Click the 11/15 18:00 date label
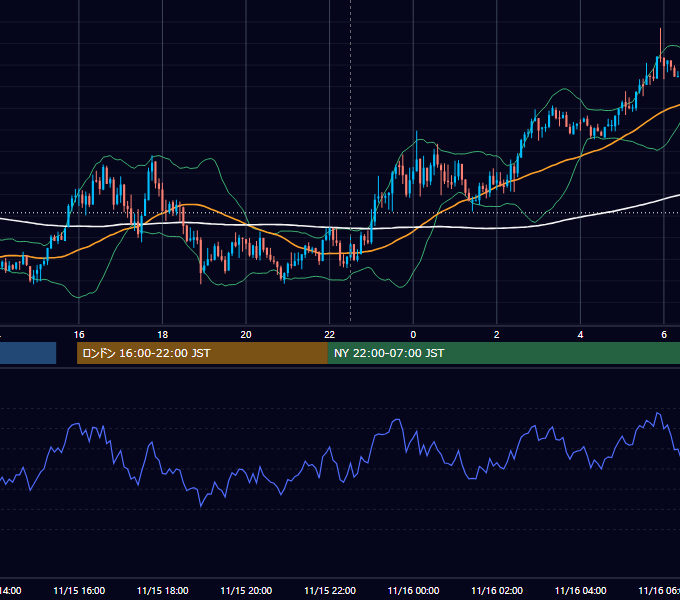Viewport: 680px width, 600px height. click(163, 590)
